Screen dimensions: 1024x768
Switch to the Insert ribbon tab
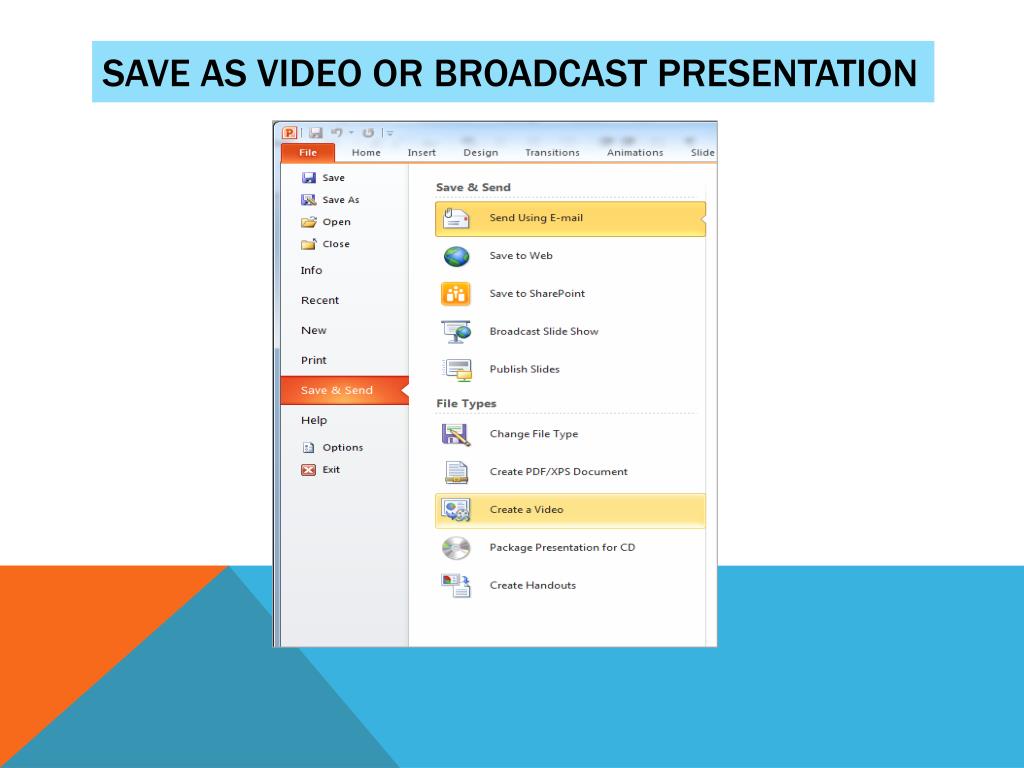click(x=421, y=152)
